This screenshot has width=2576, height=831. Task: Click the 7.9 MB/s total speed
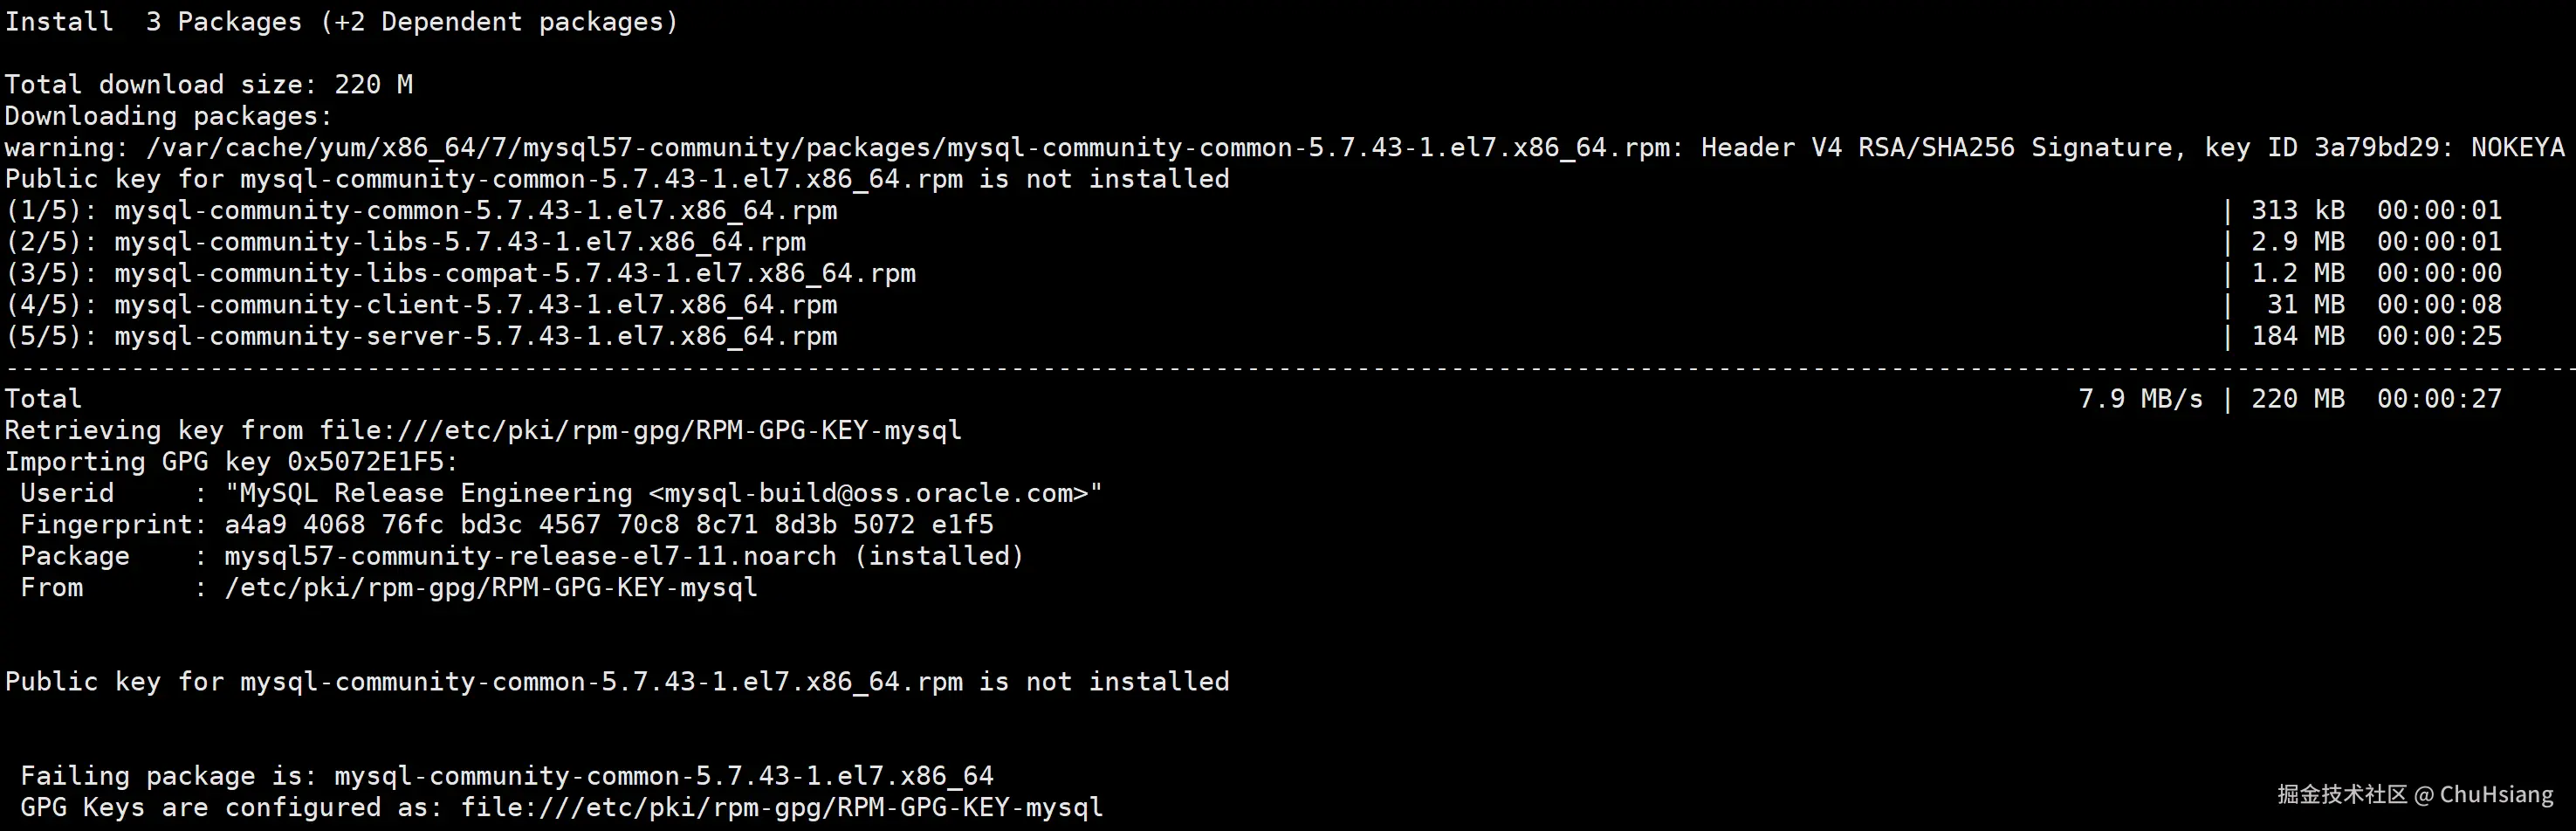pos(2140,399)
